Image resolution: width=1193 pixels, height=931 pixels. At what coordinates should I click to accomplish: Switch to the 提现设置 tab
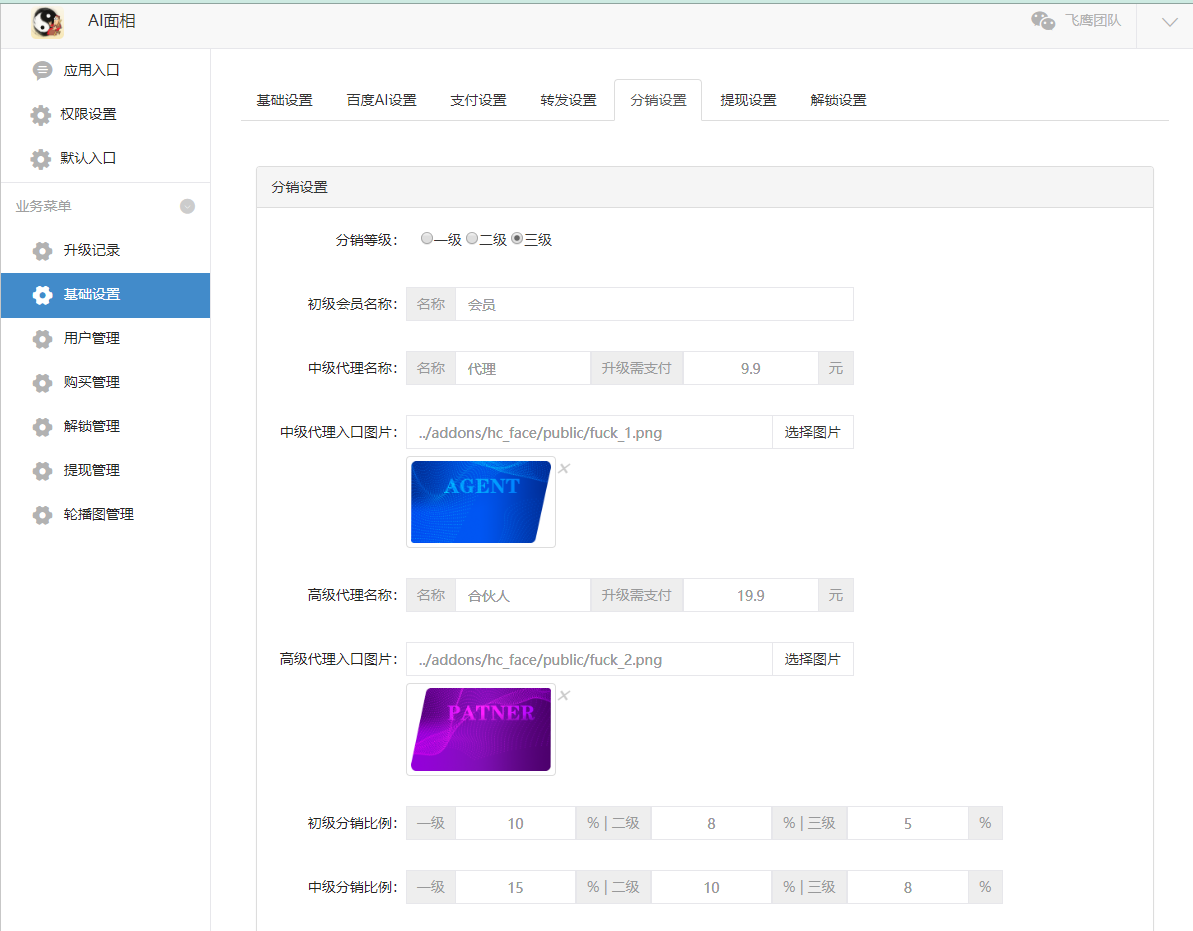click(747, 100)
